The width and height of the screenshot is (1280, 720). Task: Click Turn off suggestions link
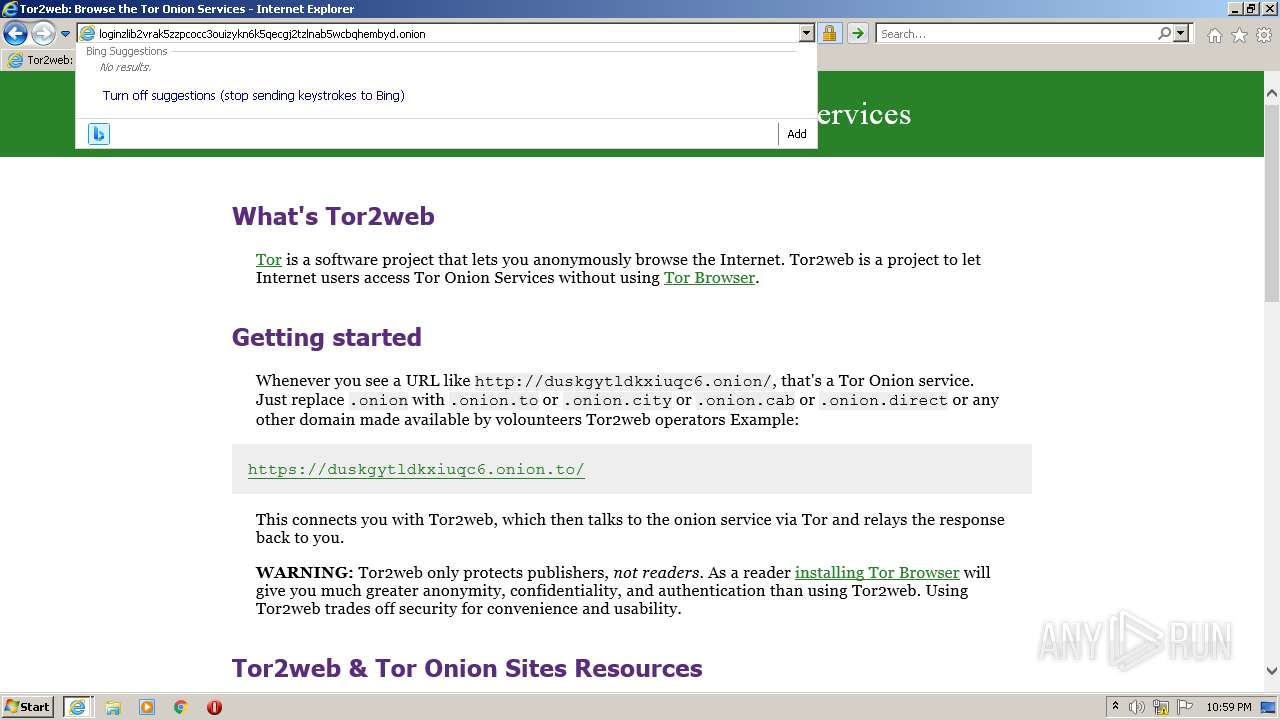[253, 96]
